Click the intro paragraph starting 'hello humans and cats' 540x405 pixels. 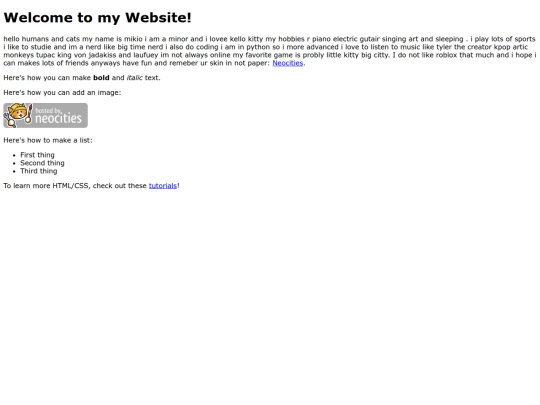(x=270, y=51)
